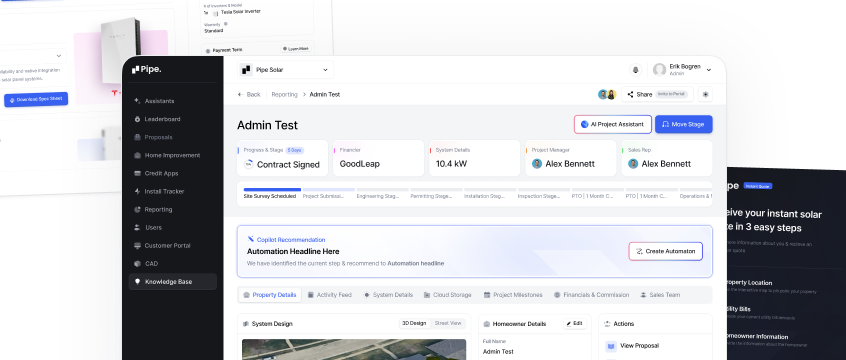Go Back using the breadcrumb arrow
846x360 pixels.
pyautogui.click(x=249, y=94)
